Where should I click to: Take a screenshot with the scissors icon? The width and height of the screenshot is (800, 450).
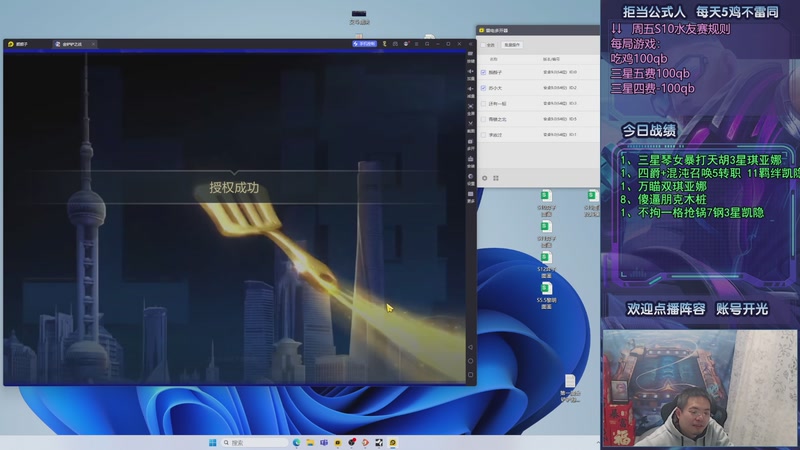[470, 126]
